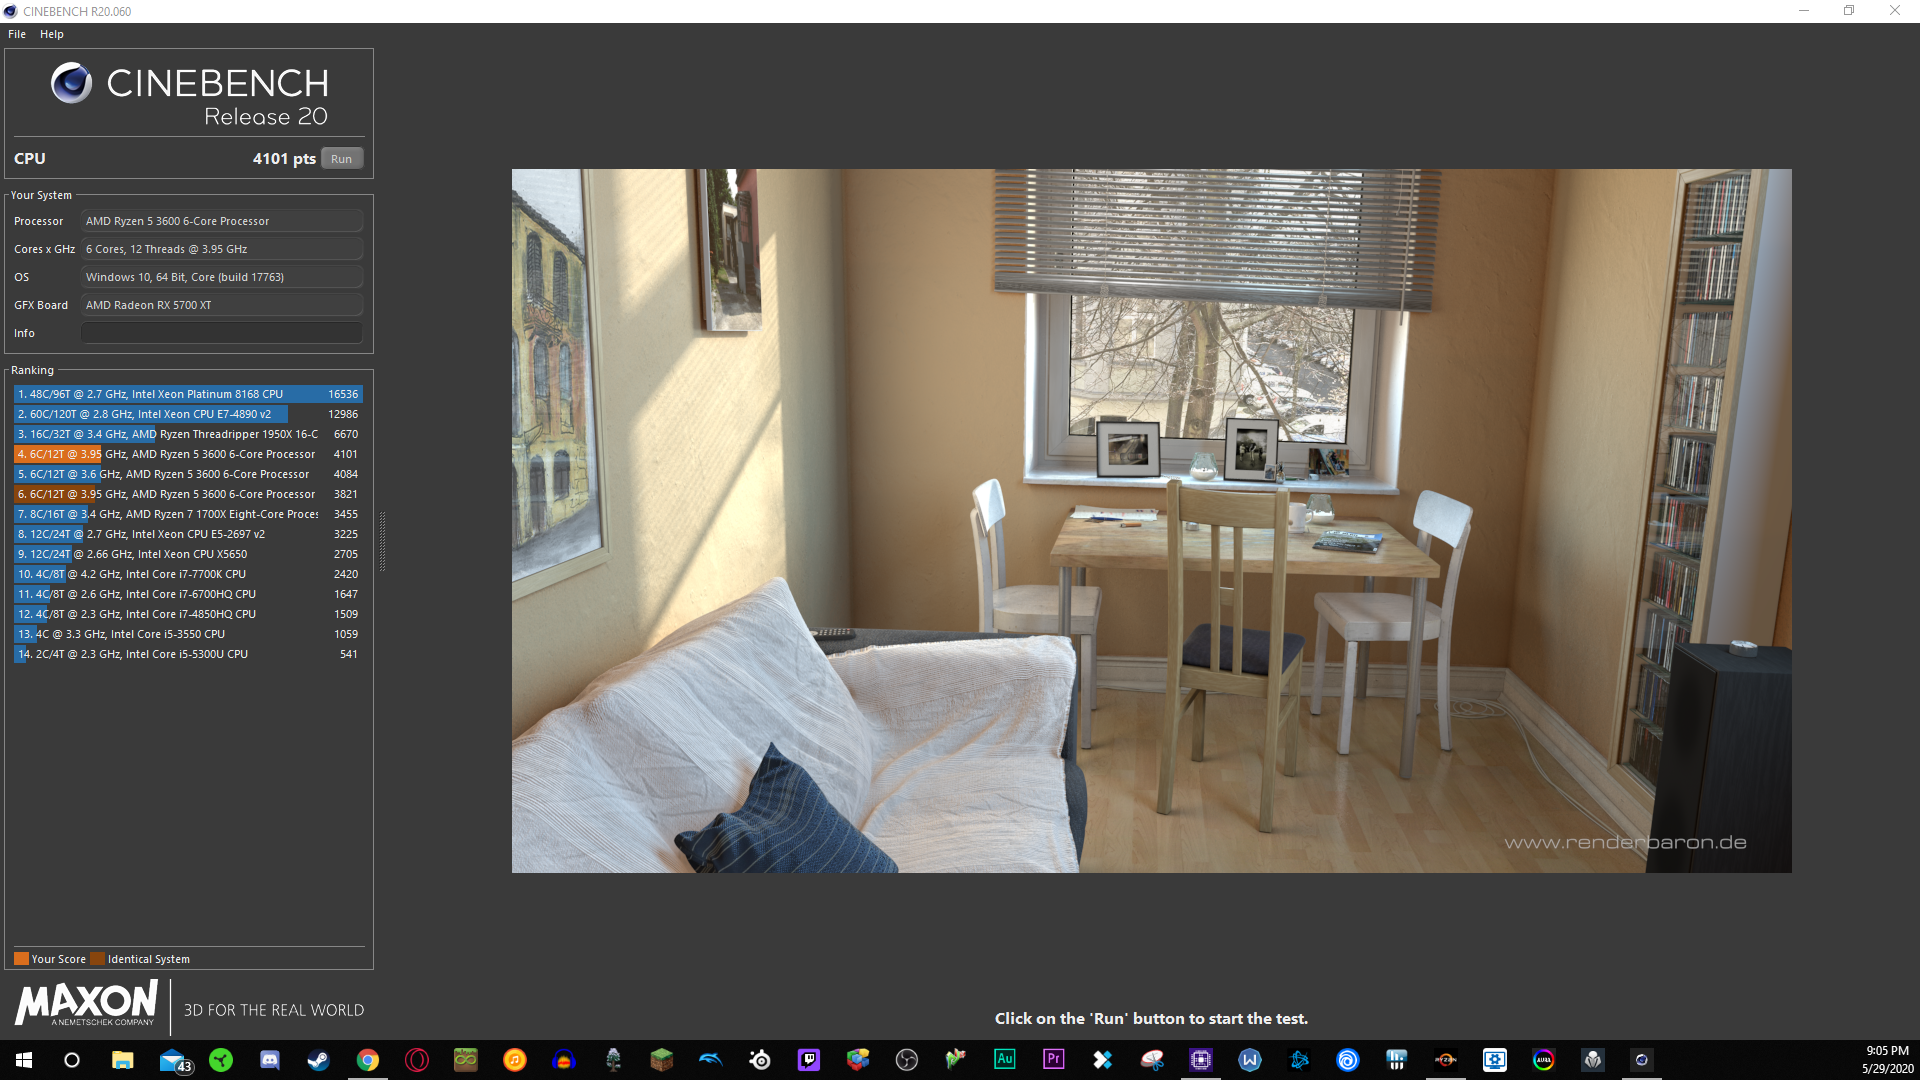This screenshot has height=1080, width=1920.
Task: Open File Explorer from taskbar
Action: coord(122,1060)
